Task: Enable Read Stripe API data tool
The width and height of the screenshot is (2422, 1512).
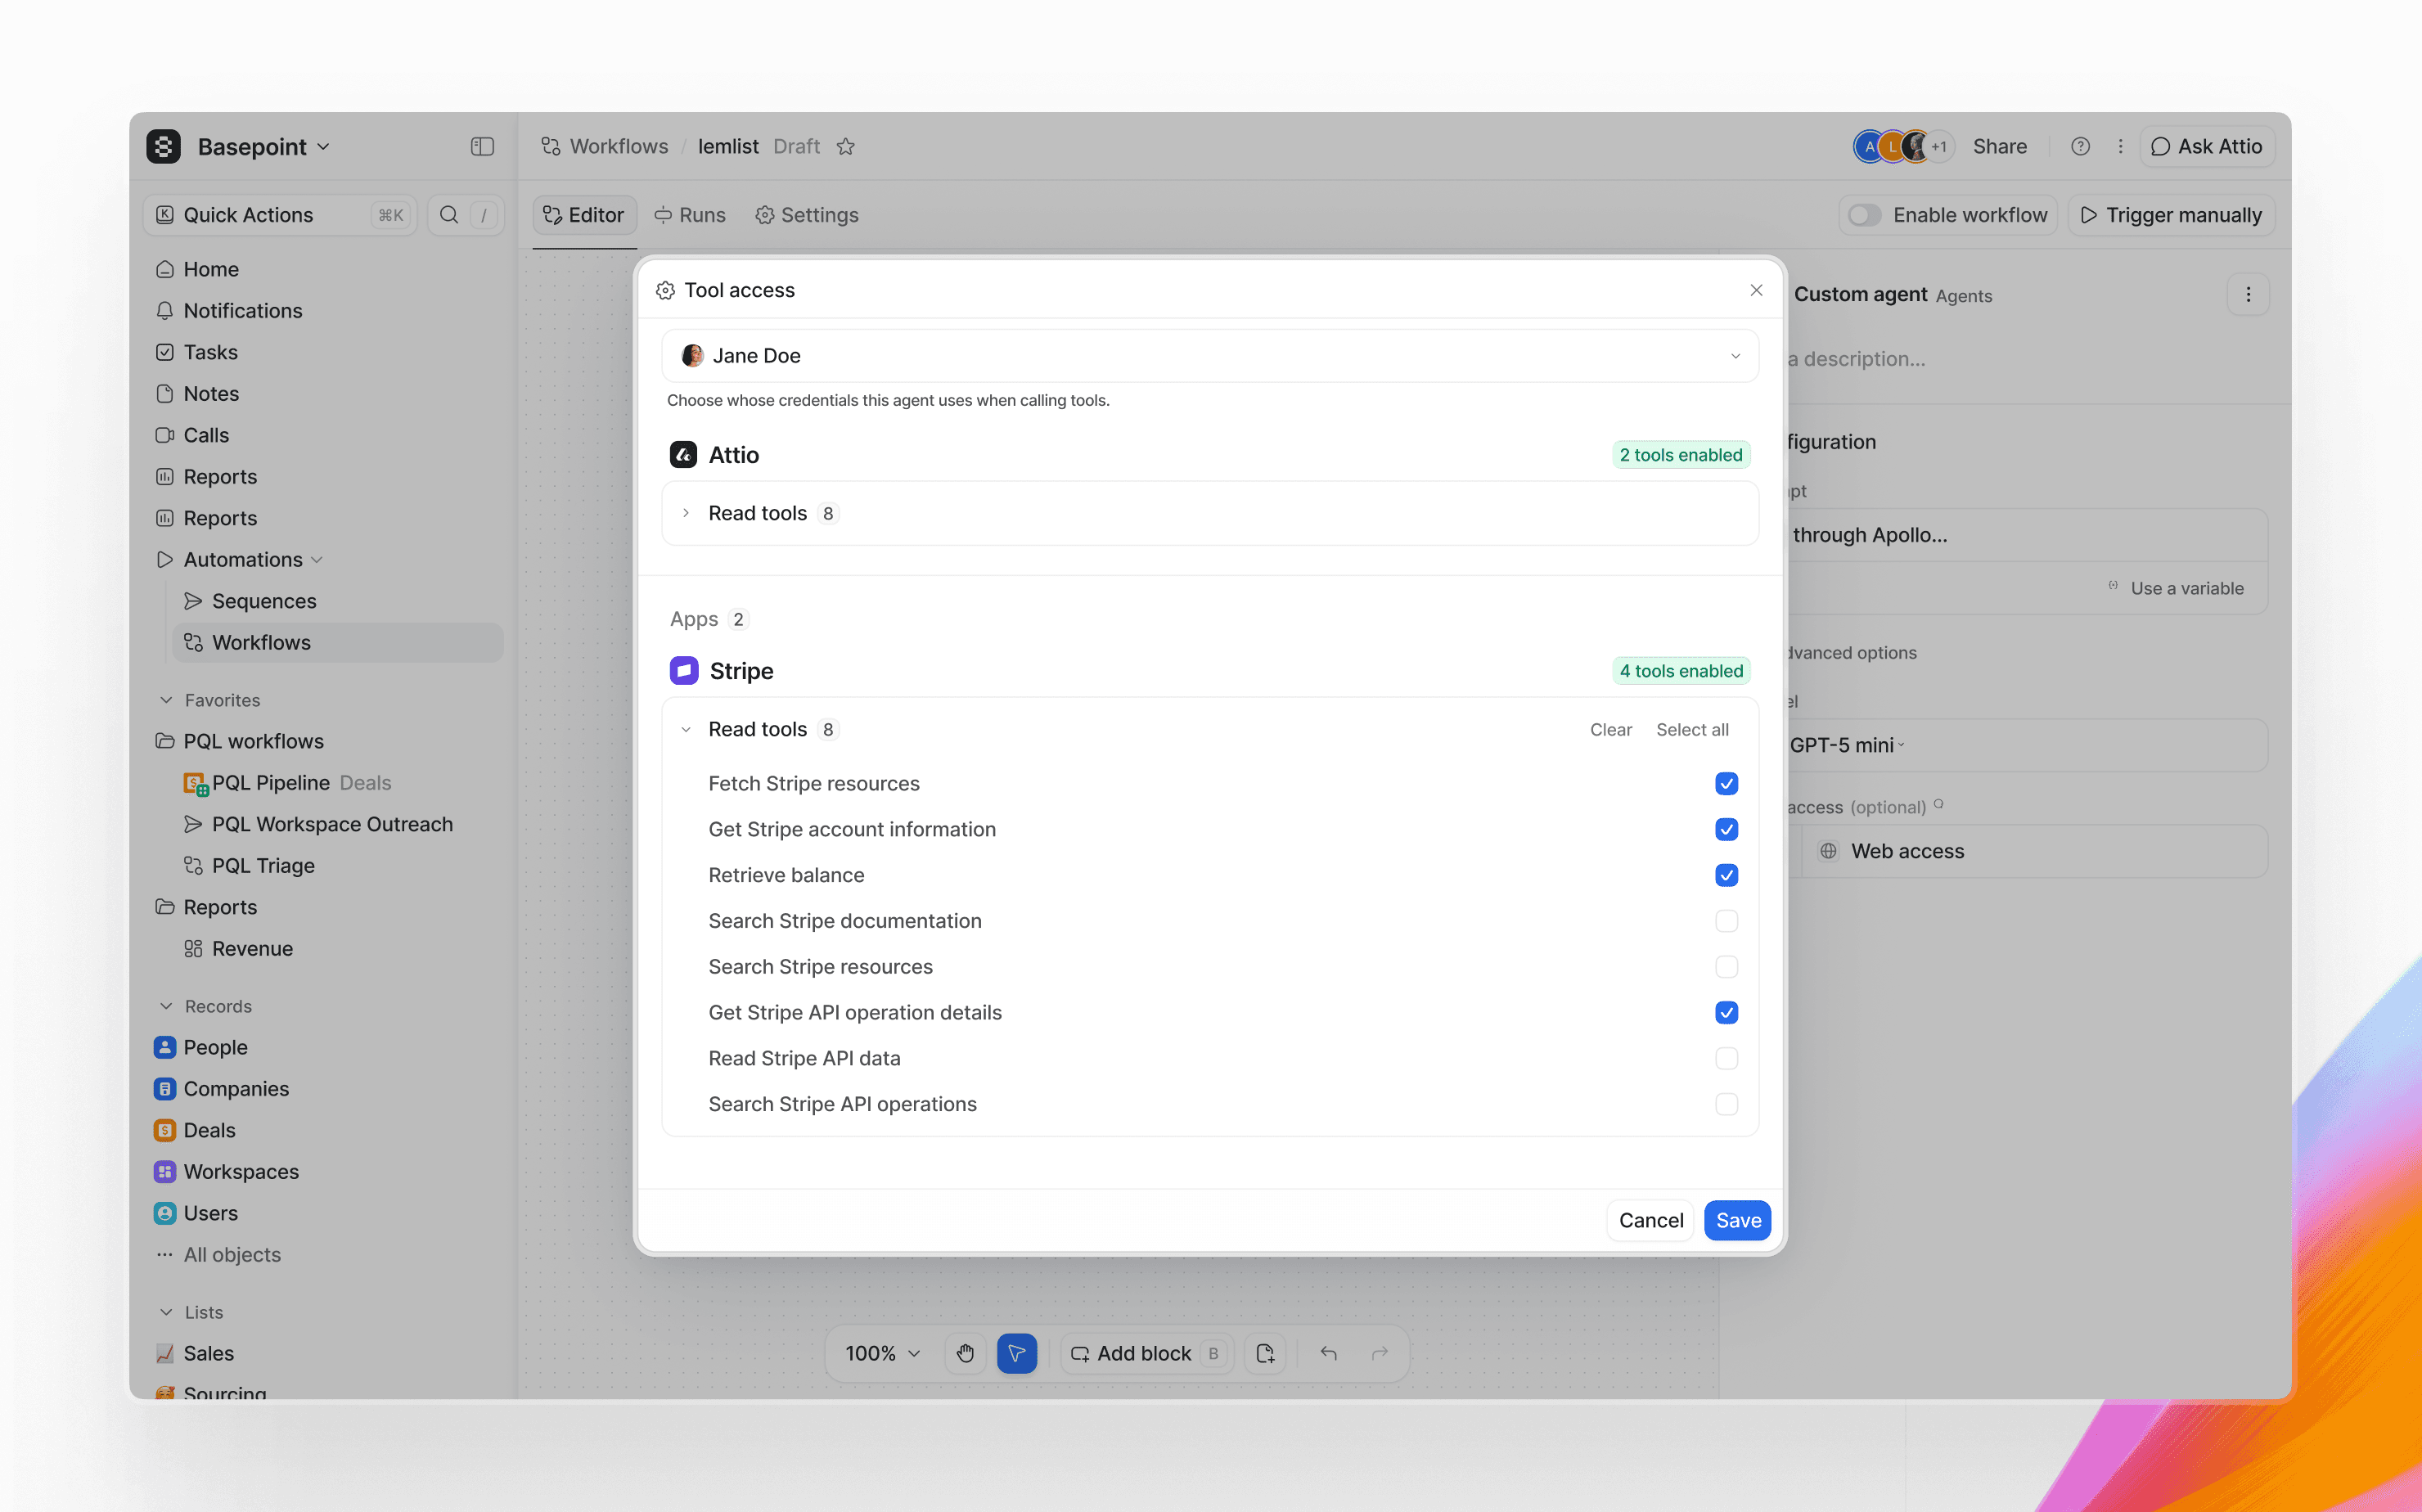Action: point(1726,1058)
